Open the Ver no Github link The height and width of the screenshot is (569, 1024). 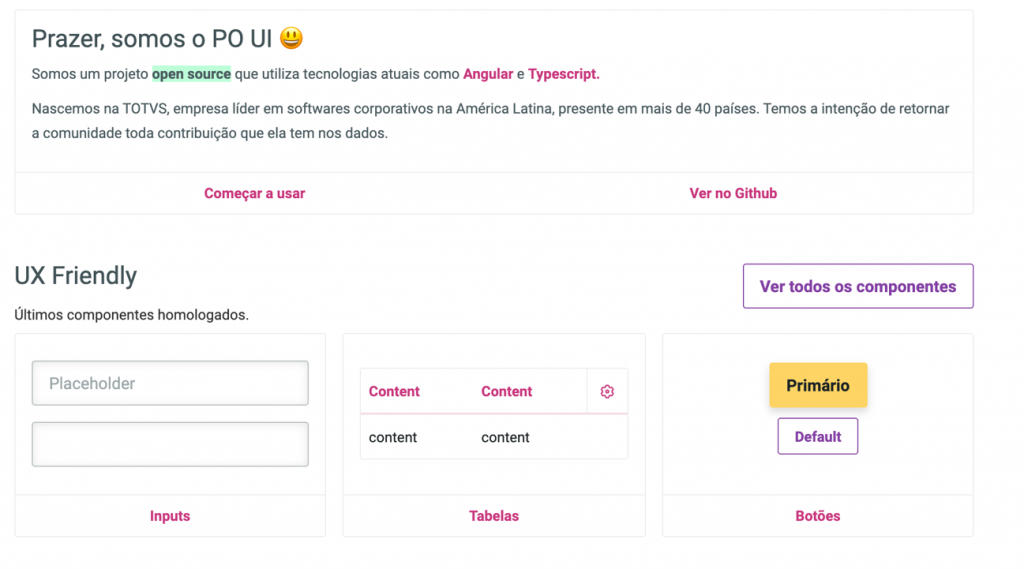point(733,193)
